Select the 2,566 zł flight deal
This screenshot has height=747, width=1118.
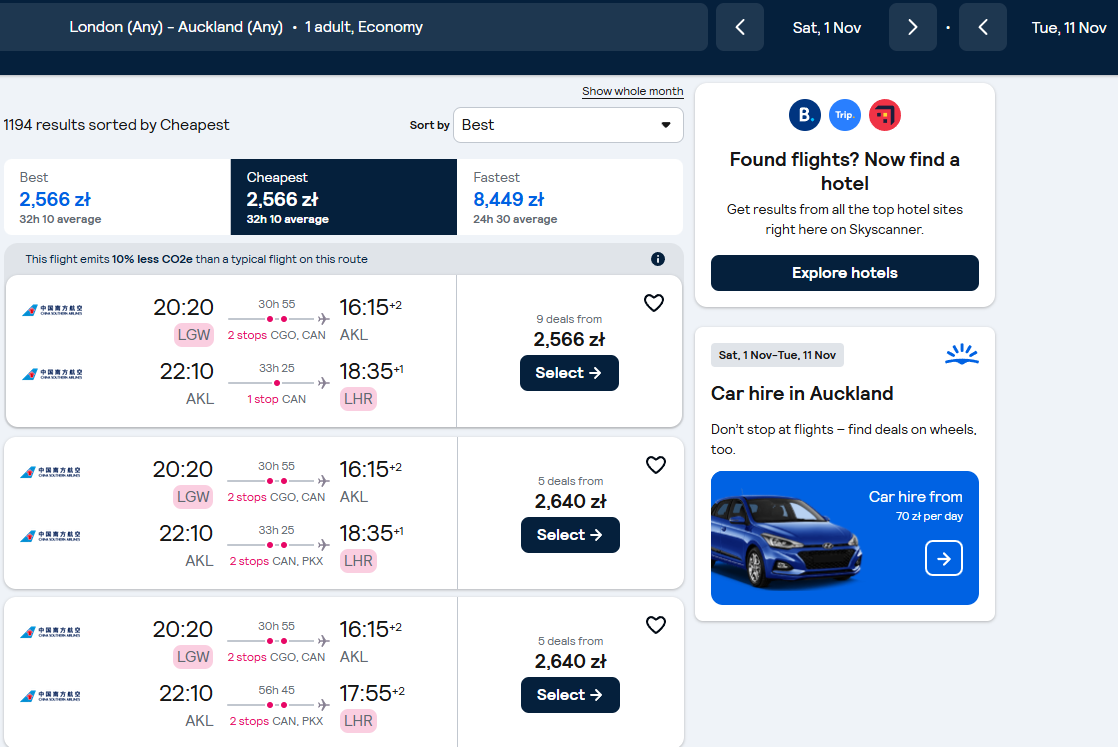[x=569, y=373]
